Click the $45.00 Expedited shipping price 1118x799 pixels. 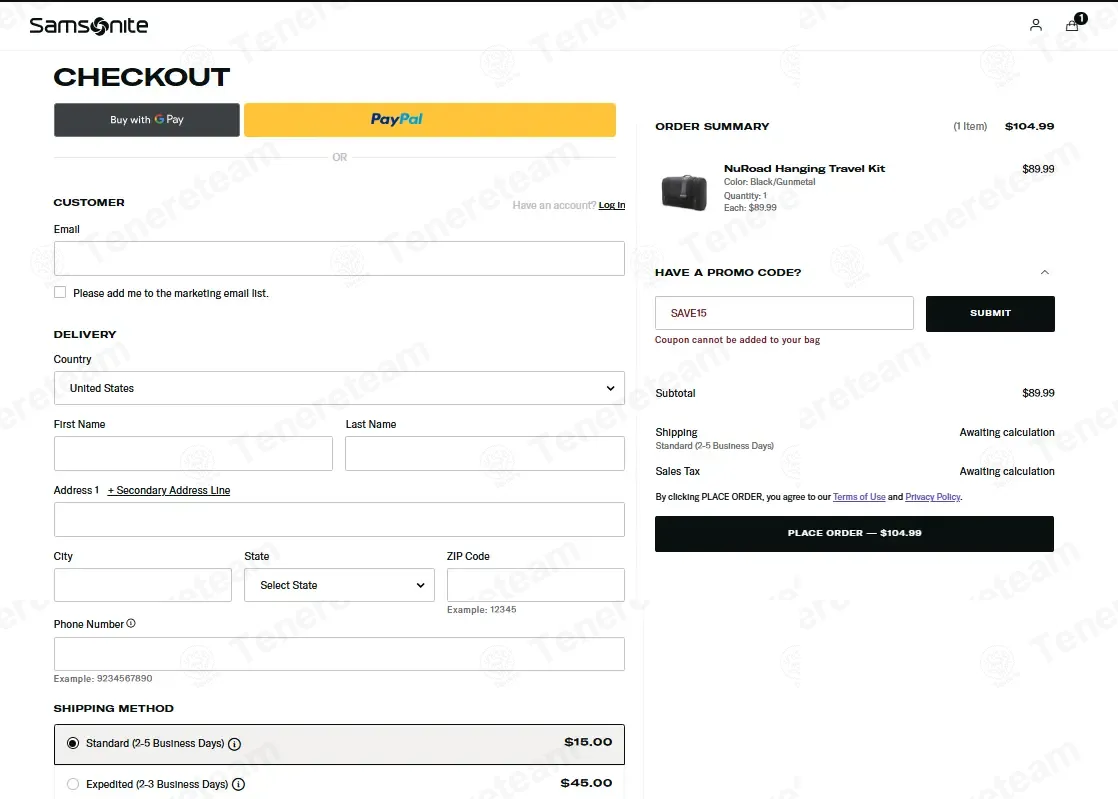pos(586,783)
